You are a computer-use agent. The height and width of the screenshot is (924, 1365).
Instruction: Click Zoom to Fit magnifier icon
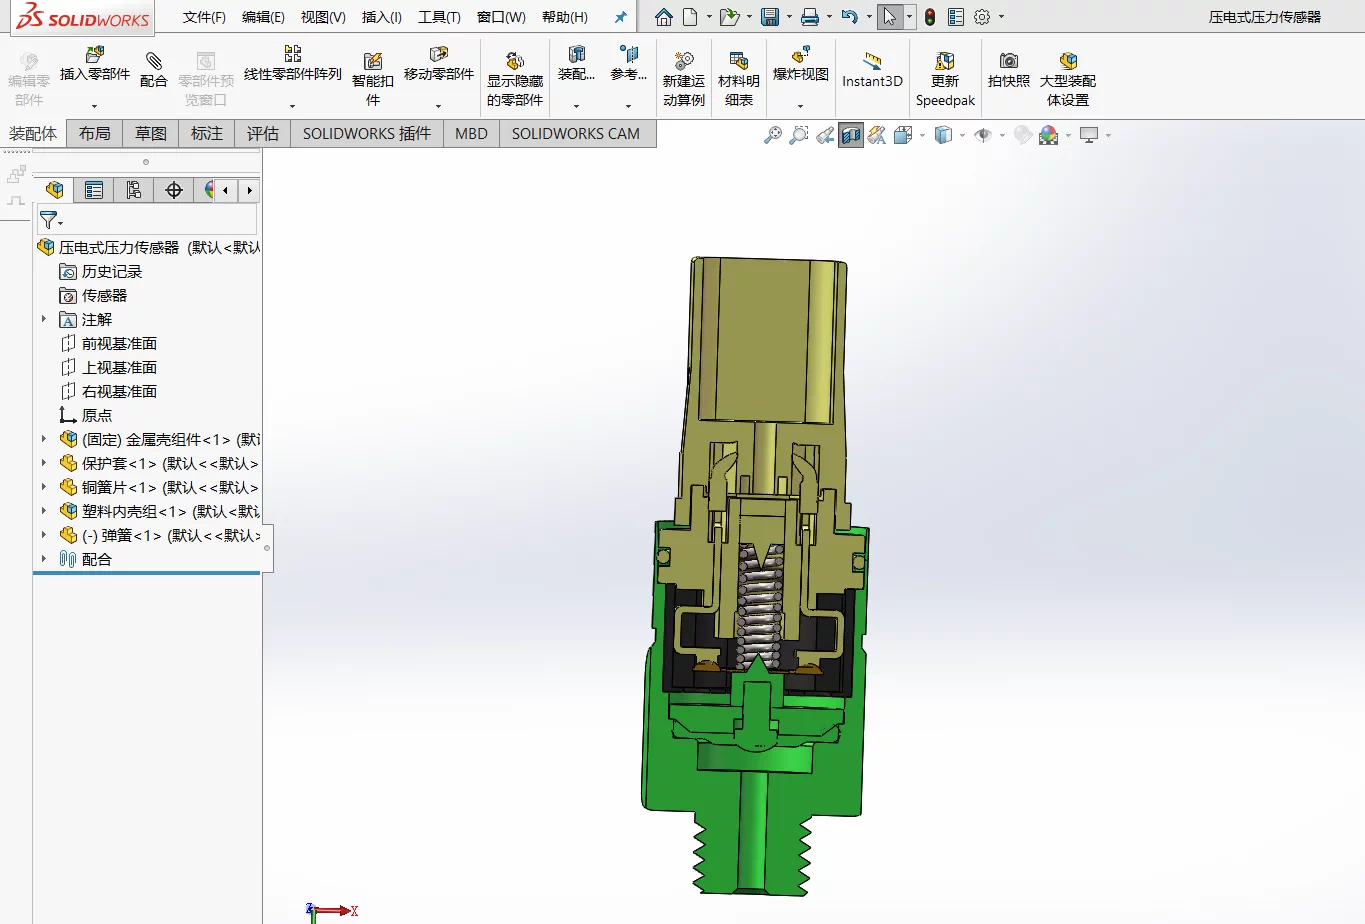pyautogui.click(x=773, y=135)
